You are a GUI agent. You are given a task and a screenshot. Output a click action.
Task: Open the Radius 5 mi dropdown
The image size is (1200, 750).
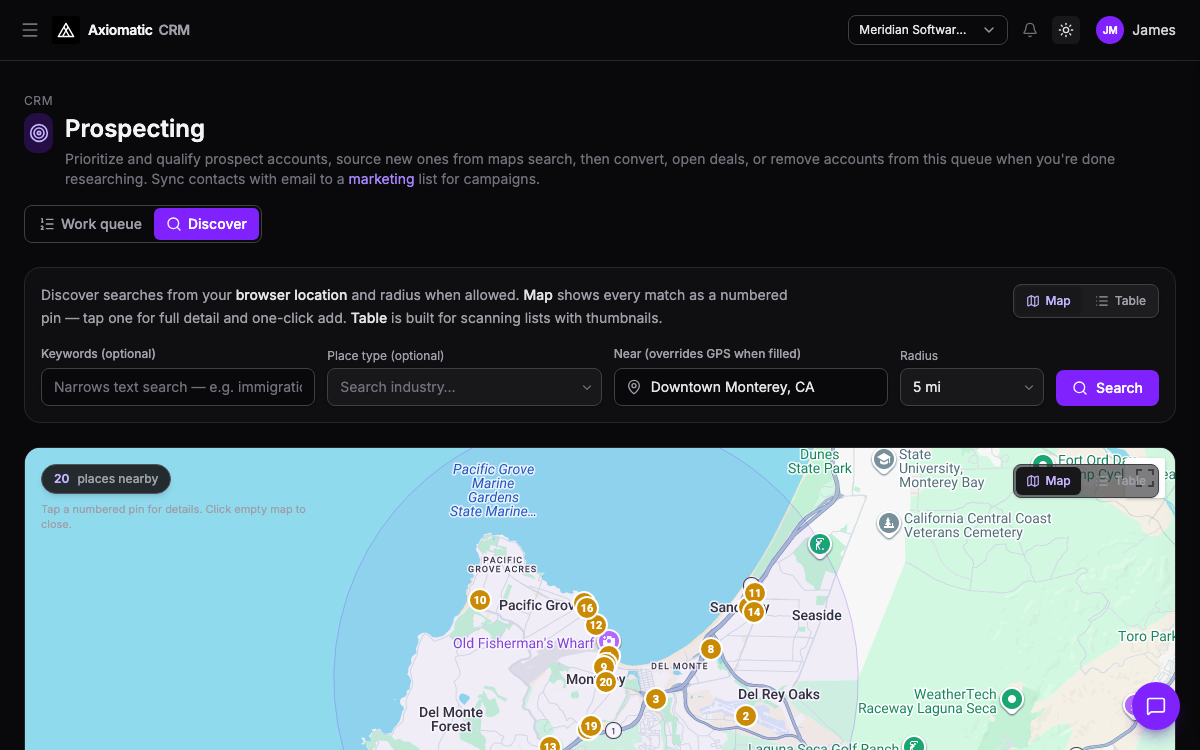pyautogui.click(x=972, y=387)
